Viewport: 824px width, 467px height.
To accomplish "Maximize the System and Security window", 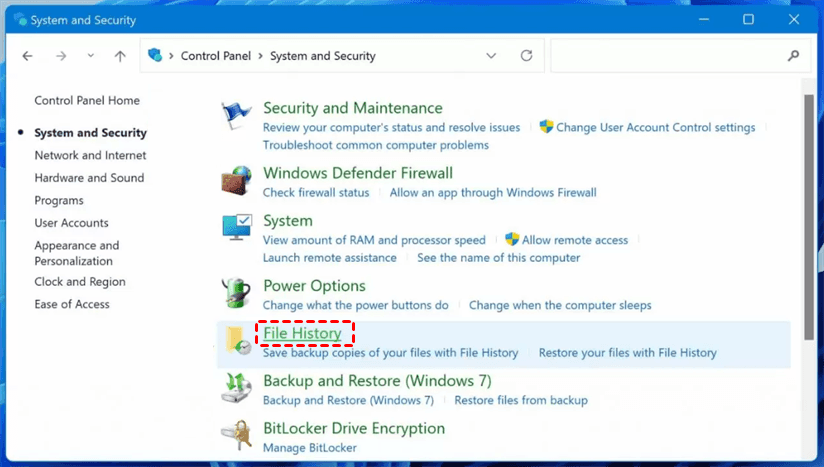I will 748,19.
